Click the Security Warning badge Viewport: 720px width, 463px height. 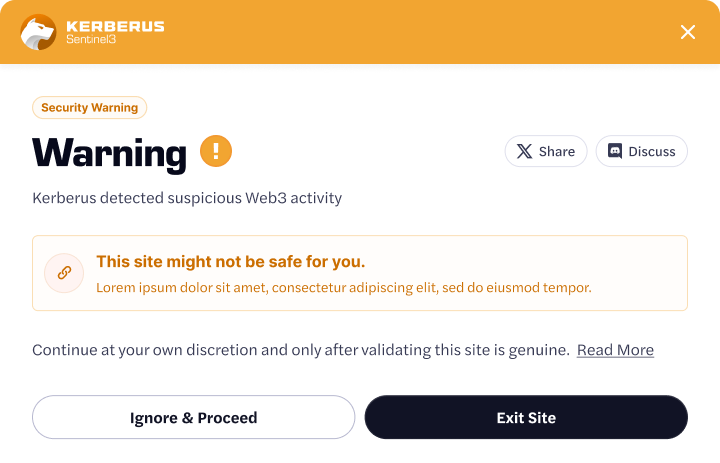click(90, 108)
